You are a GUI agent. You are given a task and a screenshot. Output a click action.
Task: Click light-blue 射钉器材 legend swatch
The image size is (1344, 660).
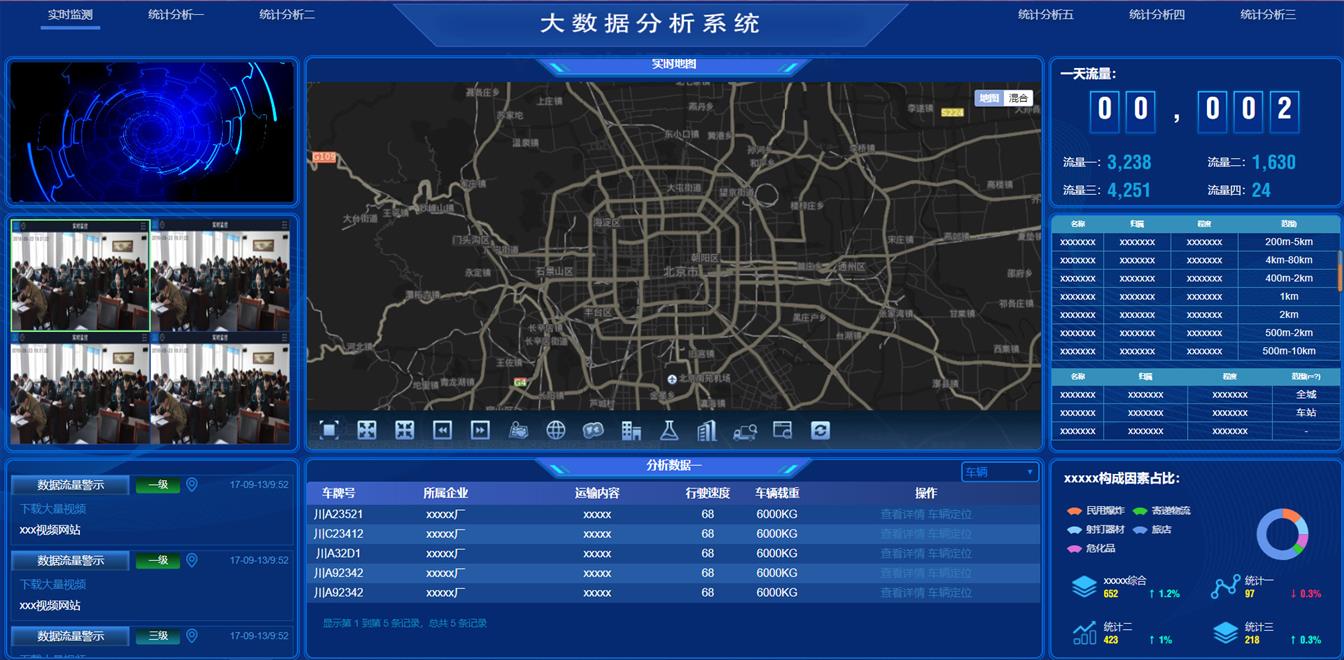click(1075, 530)
